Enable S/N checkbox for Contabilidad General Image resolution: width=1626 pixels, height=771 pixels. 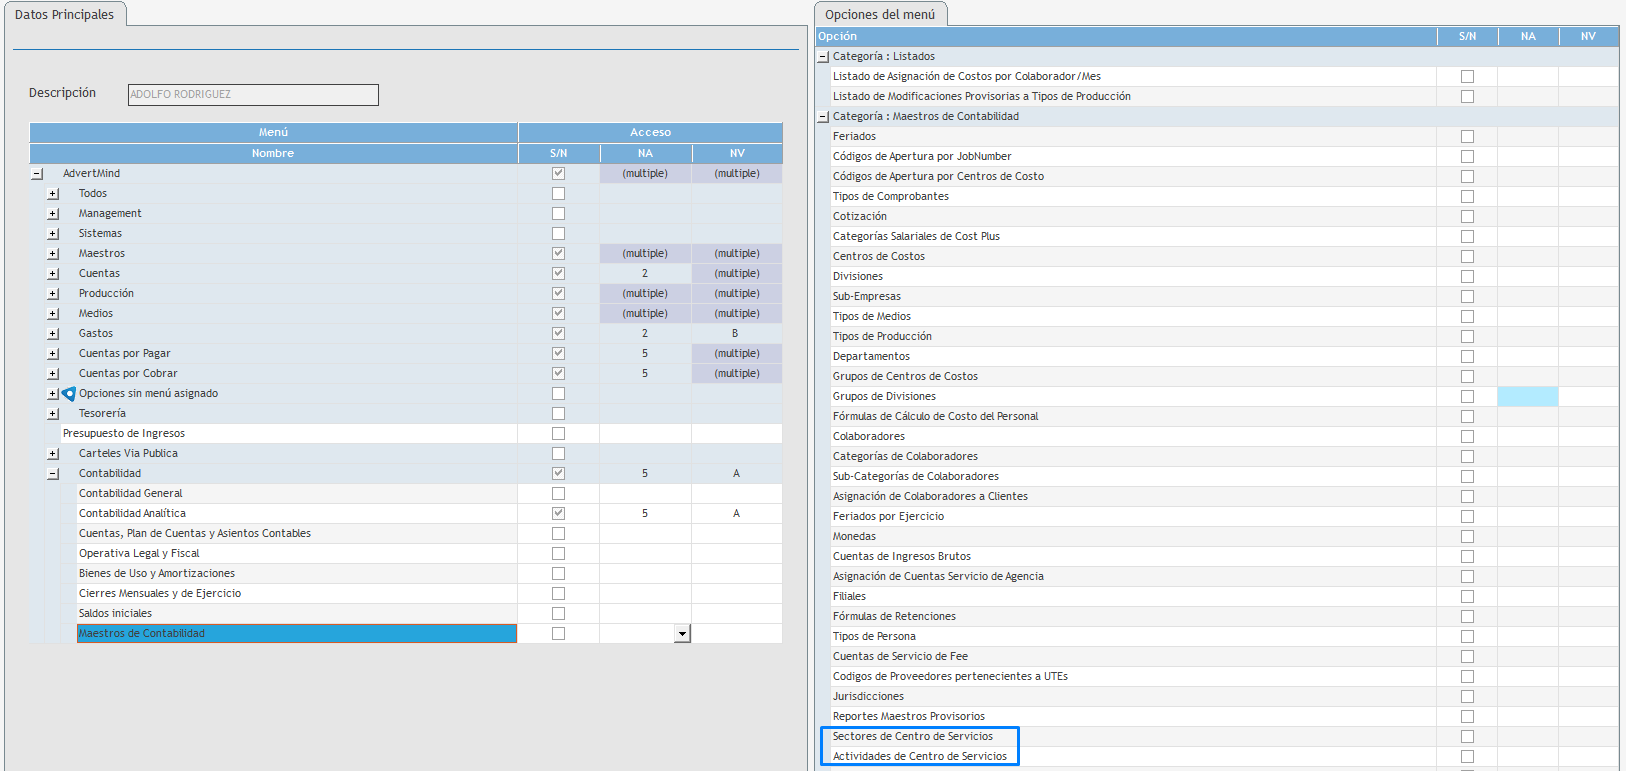558,494
